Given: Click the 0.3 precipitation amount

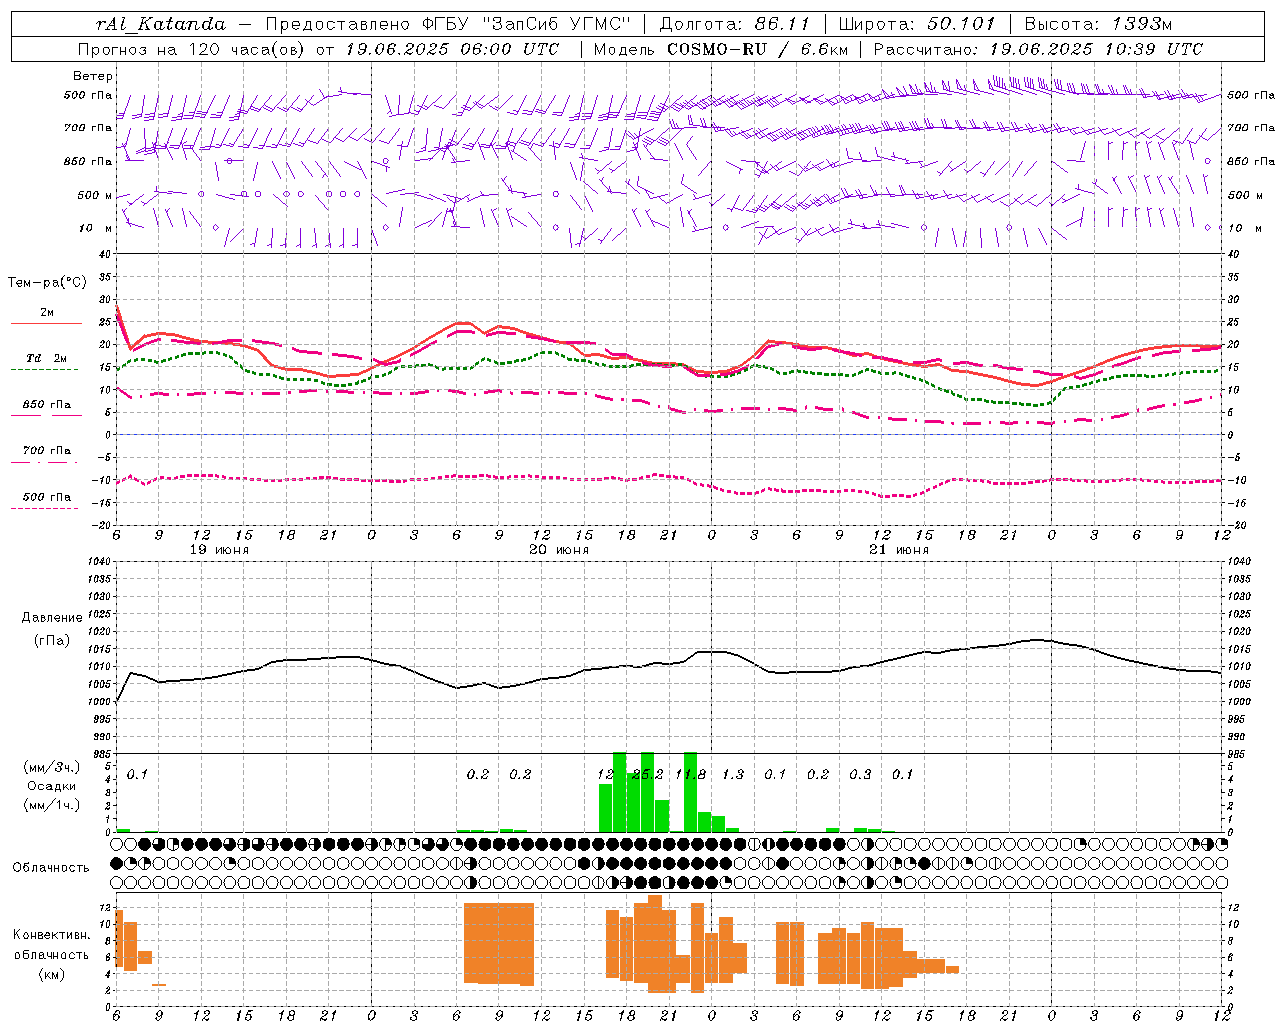Looking at the screenshot, I should click(860, 774).
